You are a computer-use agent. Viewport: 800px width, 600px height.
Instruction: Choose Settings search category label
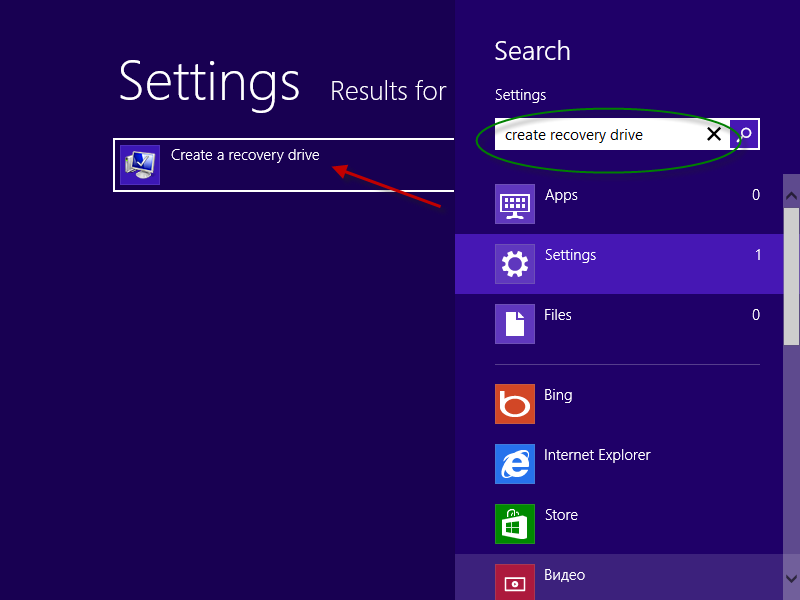[x=570, y=255]
